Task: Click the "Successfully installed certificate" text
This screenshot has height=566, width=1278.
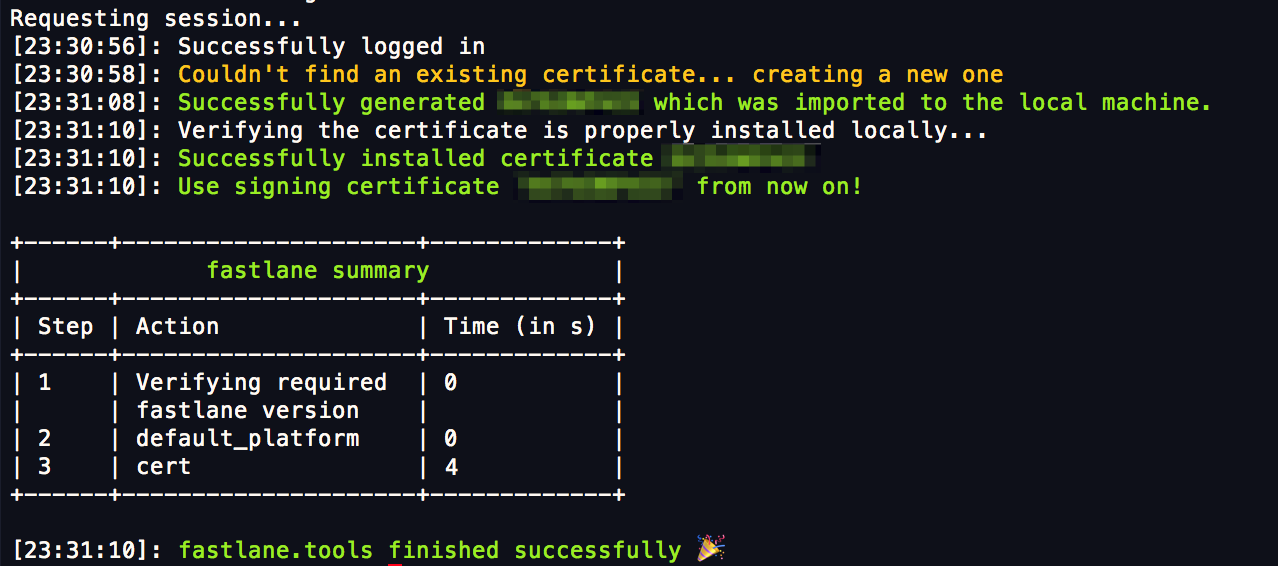Action: coord(415,158)
